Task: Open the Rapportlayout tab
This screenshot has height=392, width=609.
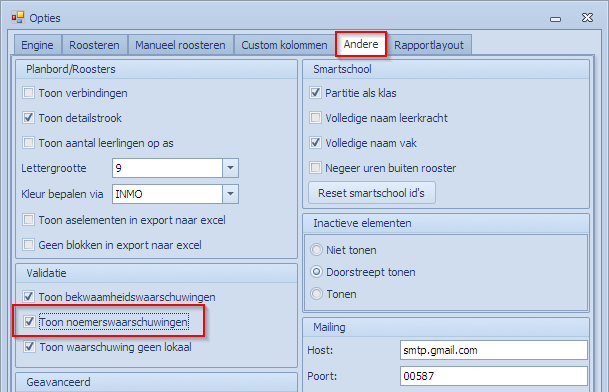Action: (x=429, y=45)
